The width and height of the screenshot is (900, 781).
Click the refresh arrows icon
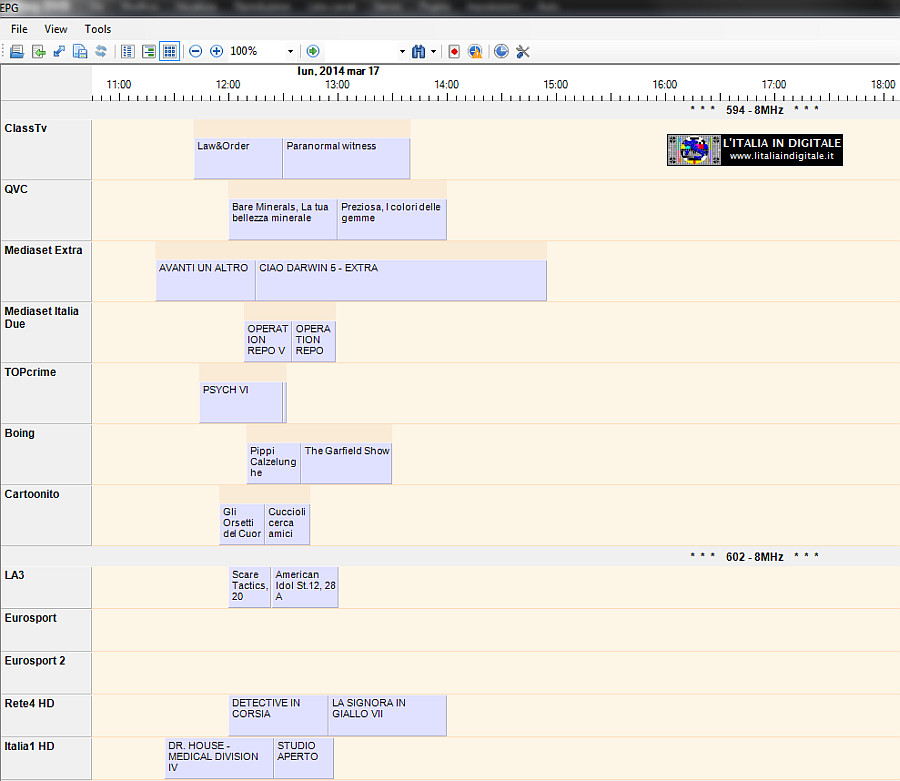(100, 51)
